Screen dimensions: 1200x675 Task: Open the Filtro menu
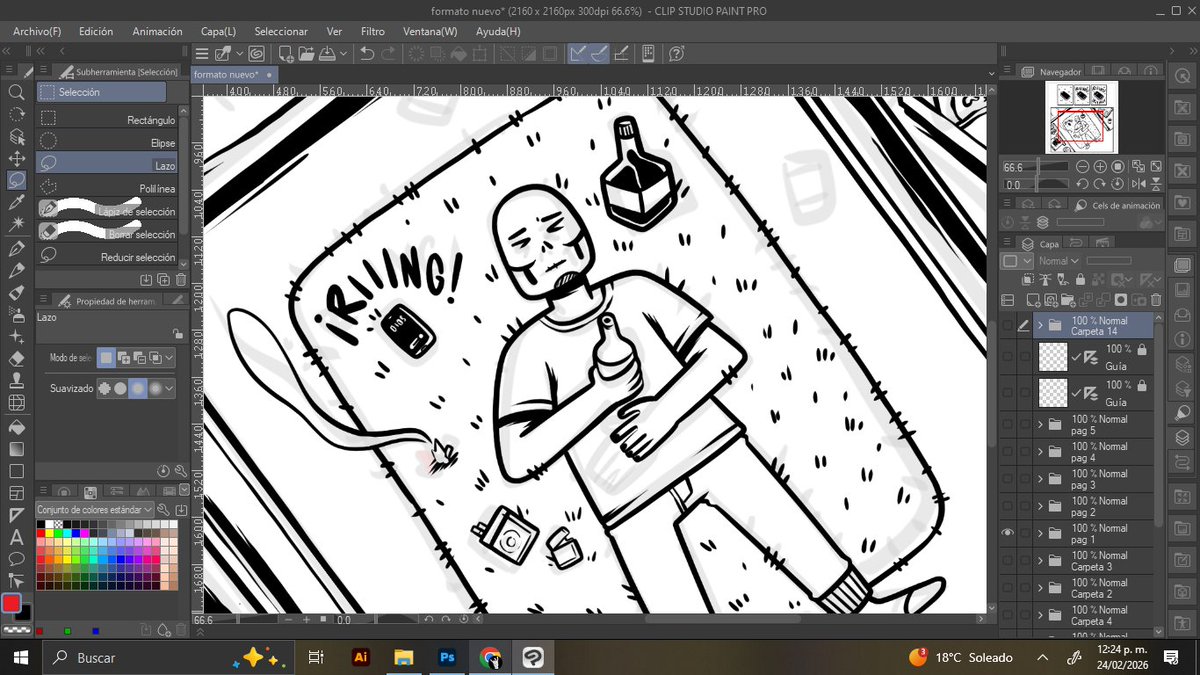pyautogui.click(x=373, y=31)
